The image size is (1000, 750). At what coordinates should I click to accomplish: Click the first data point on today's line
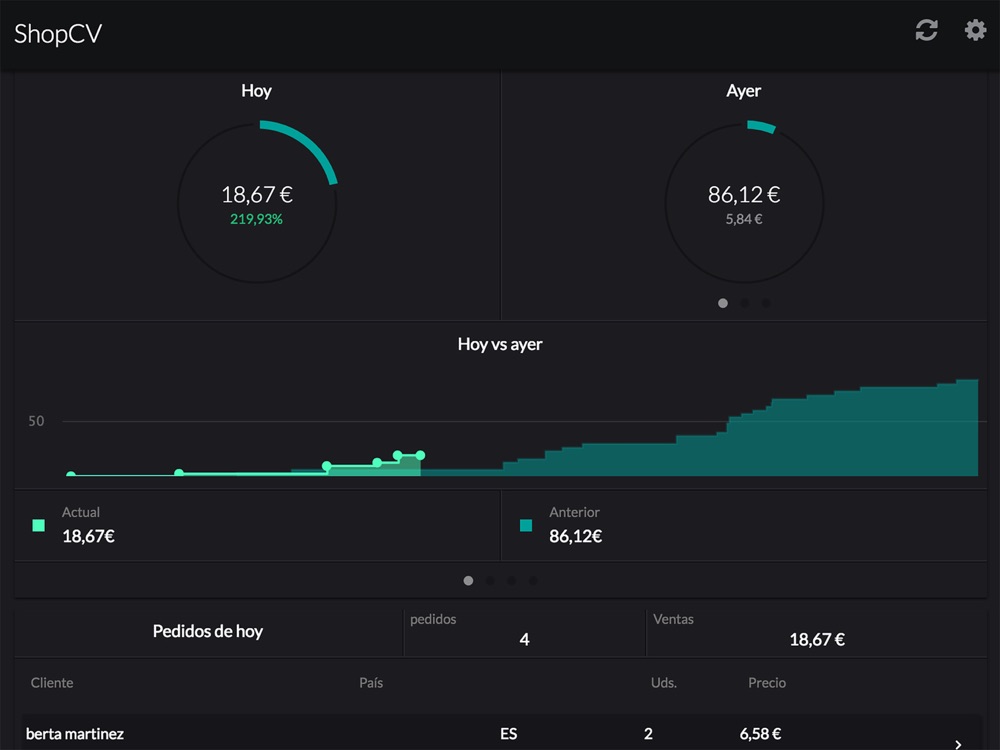71,474
